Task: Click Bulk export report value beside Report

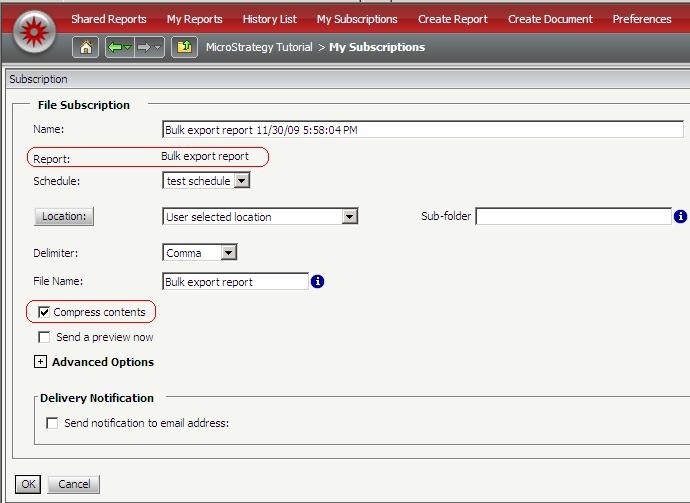Action: [x=205, y=156]
